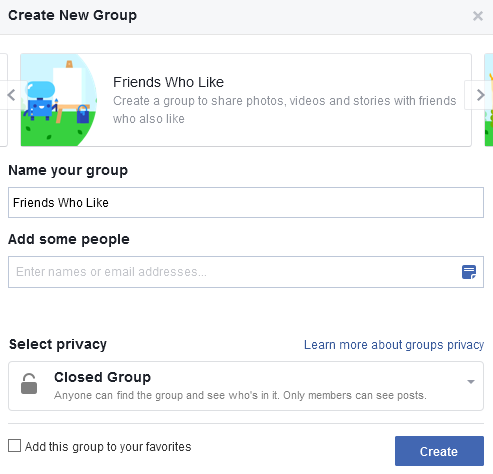
Task: Open the Closed Group privacy selector
Action: tap(246, 386)
